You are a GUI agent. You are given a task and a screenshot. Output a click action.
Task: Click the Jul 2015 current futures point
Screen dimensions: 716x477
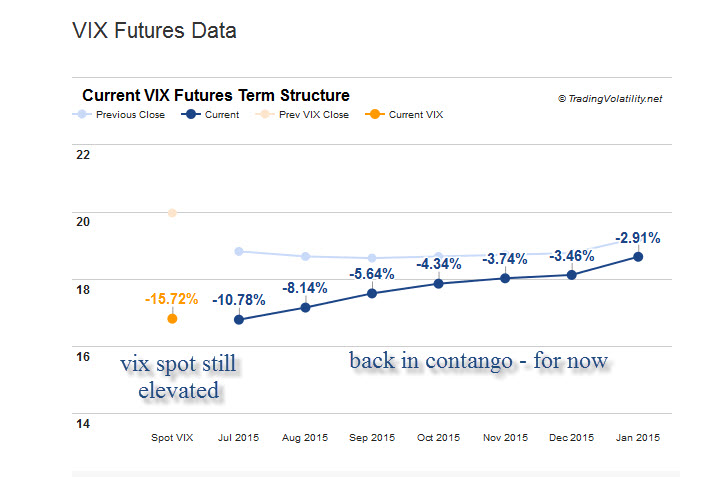[239, 320]
